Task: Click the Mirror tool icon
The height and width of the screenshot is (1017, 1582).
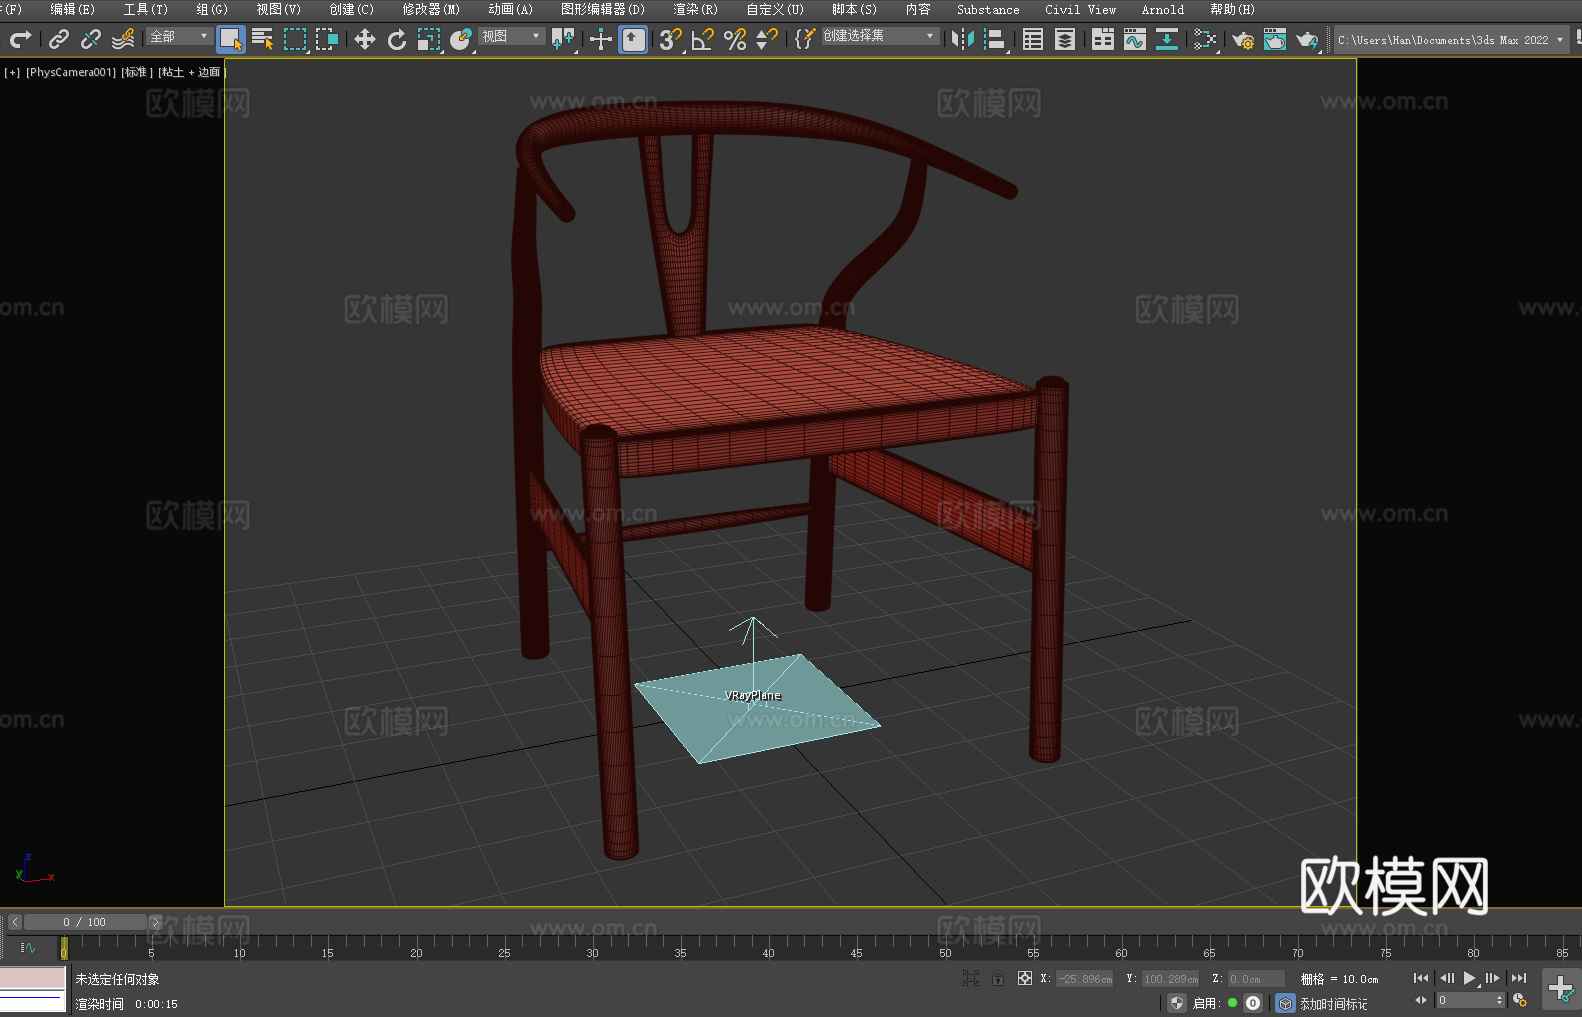Action: pos(963,39)
